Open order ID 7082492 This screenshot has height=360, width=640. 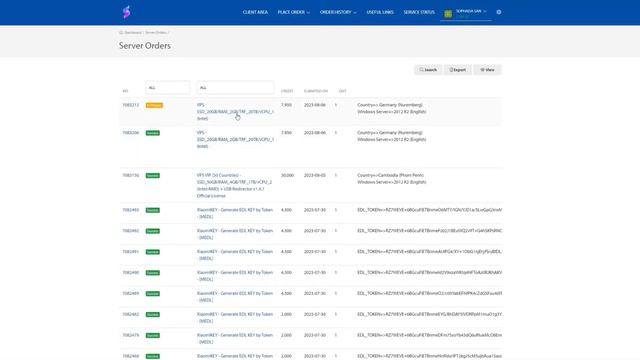131,231
